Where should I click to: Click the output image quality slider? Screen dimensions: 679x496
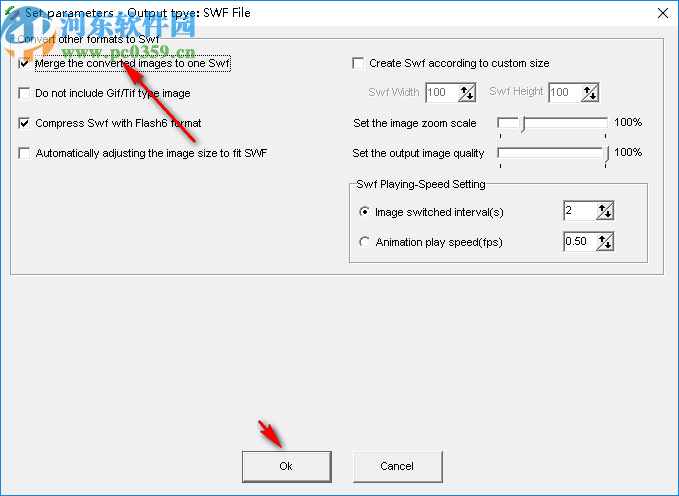click(553, 154)
